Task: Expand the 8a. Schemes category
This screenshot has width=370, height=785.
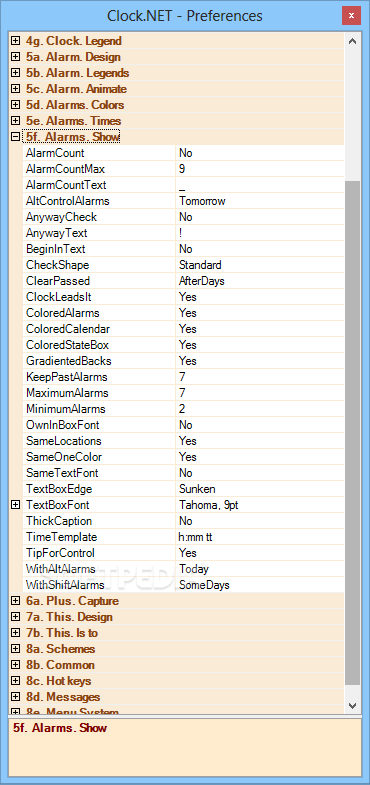Action: pyautogui.click(x=16, y=649)
